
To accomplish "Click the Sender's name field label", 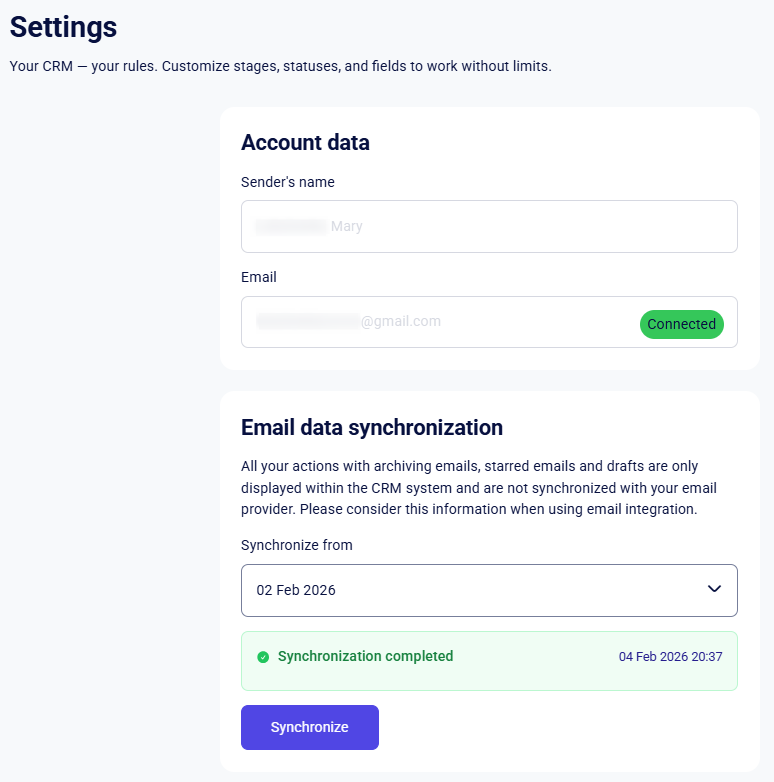I will 288,182.
